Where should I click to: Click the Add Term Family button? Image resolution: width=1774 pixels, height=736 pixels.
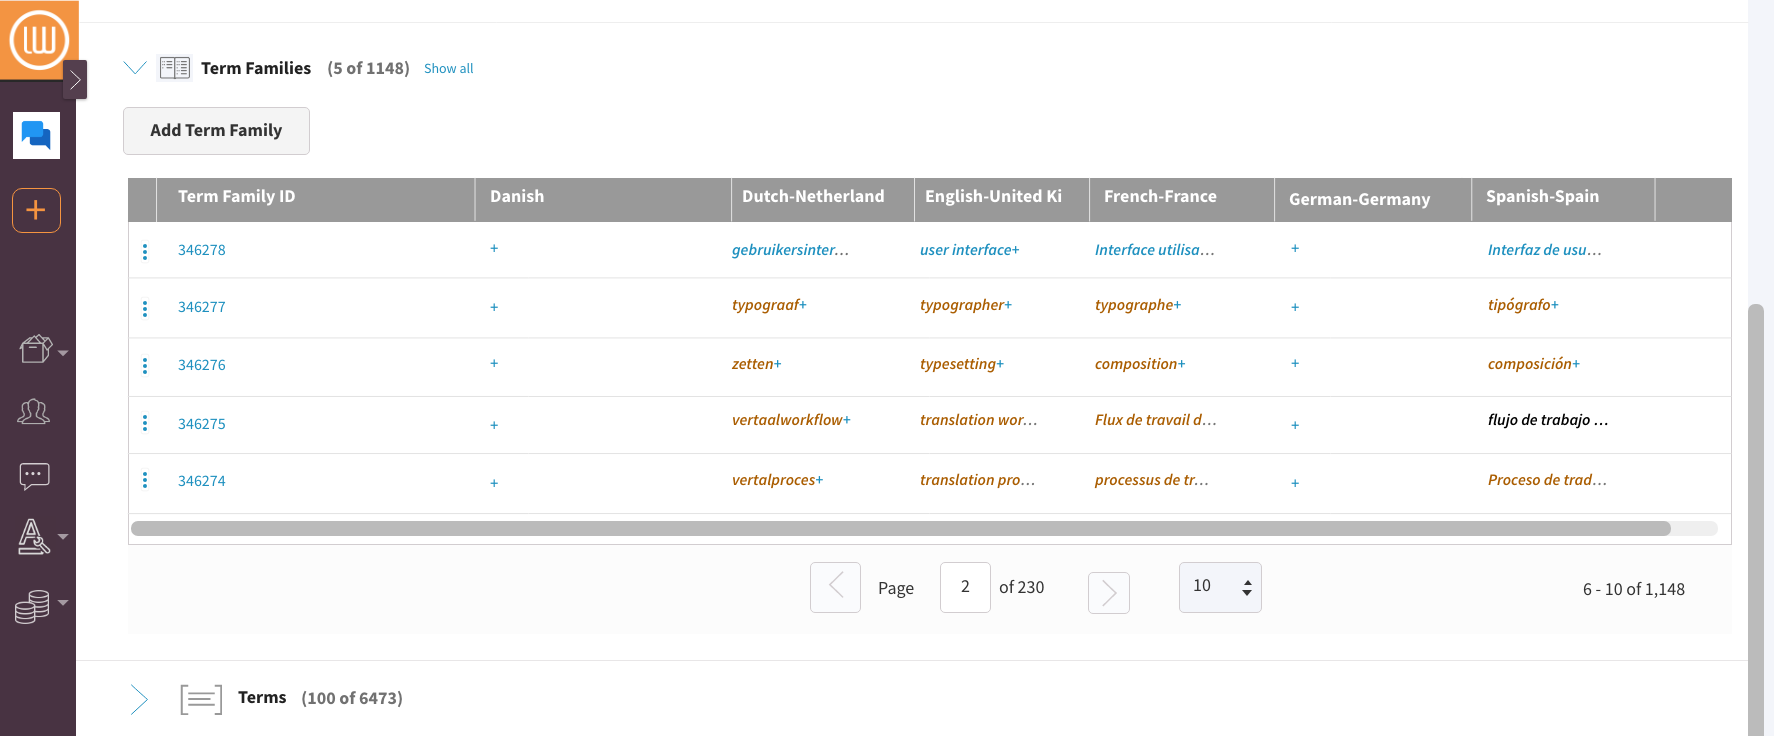(216, 131)
